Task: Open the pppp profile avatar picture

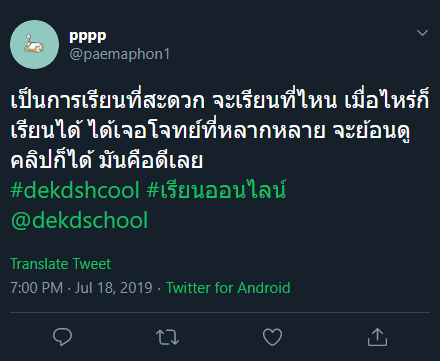Action: pos(34,45)
